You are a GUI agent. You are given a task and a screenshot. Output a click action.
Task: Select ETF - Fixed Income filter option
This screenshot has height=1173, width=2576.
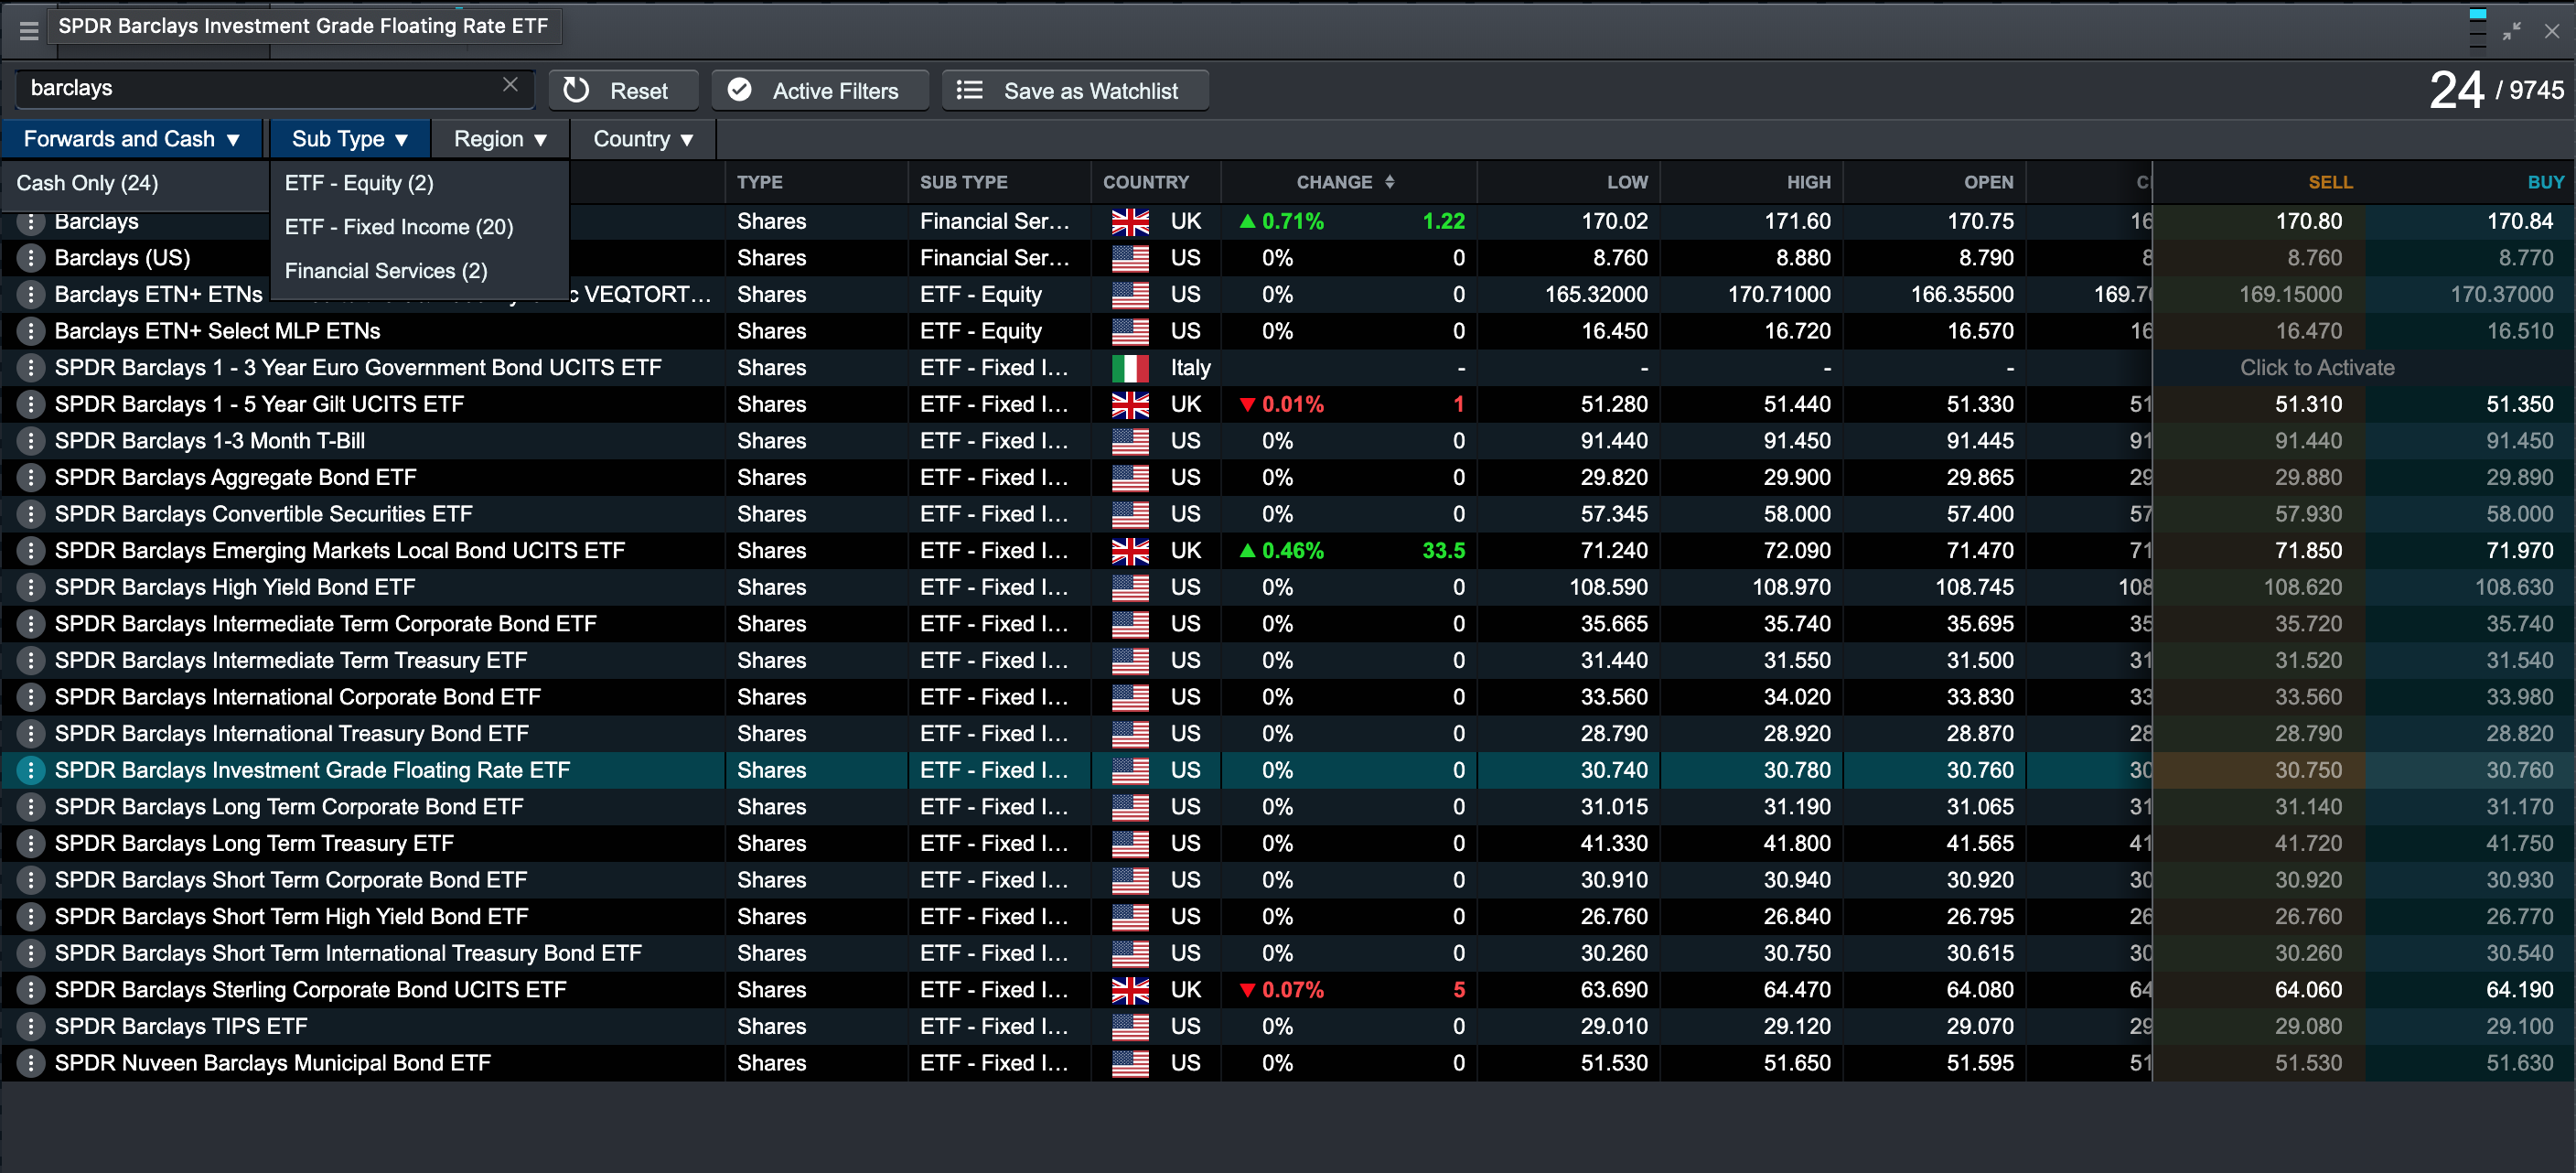tap(398, 227)
